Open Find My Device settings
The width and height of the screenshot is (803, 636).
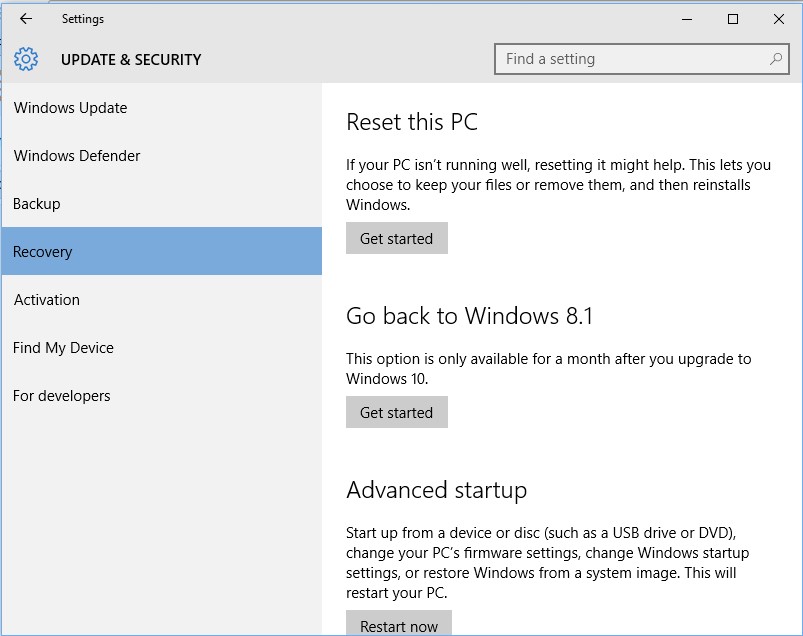click(162, 348)
